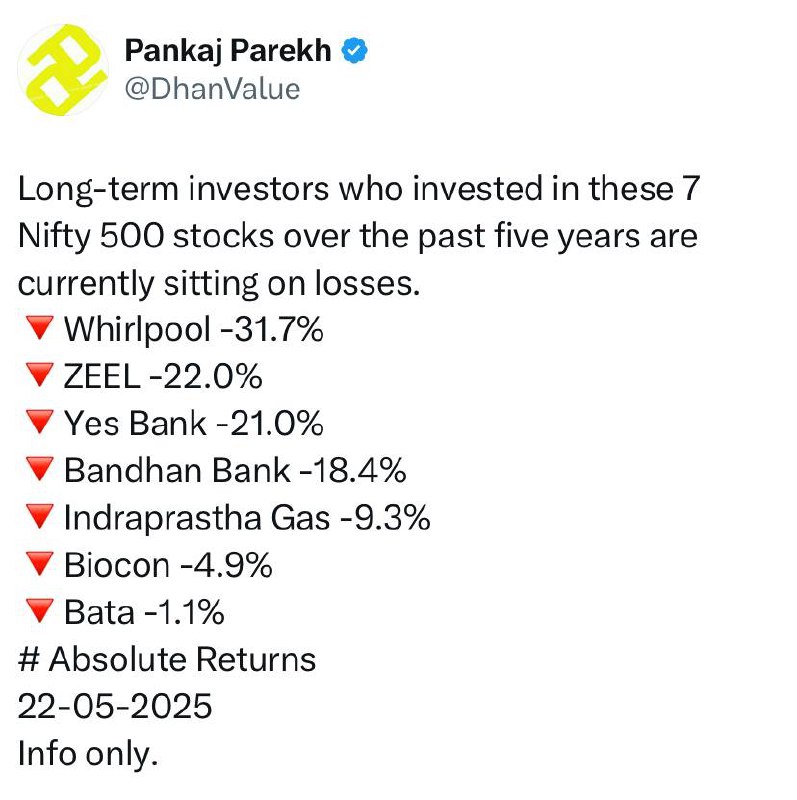Click red down-triangle beside Indraprastha Gas
The width and height of the screenshot is (797, 800).
point(40,517)
